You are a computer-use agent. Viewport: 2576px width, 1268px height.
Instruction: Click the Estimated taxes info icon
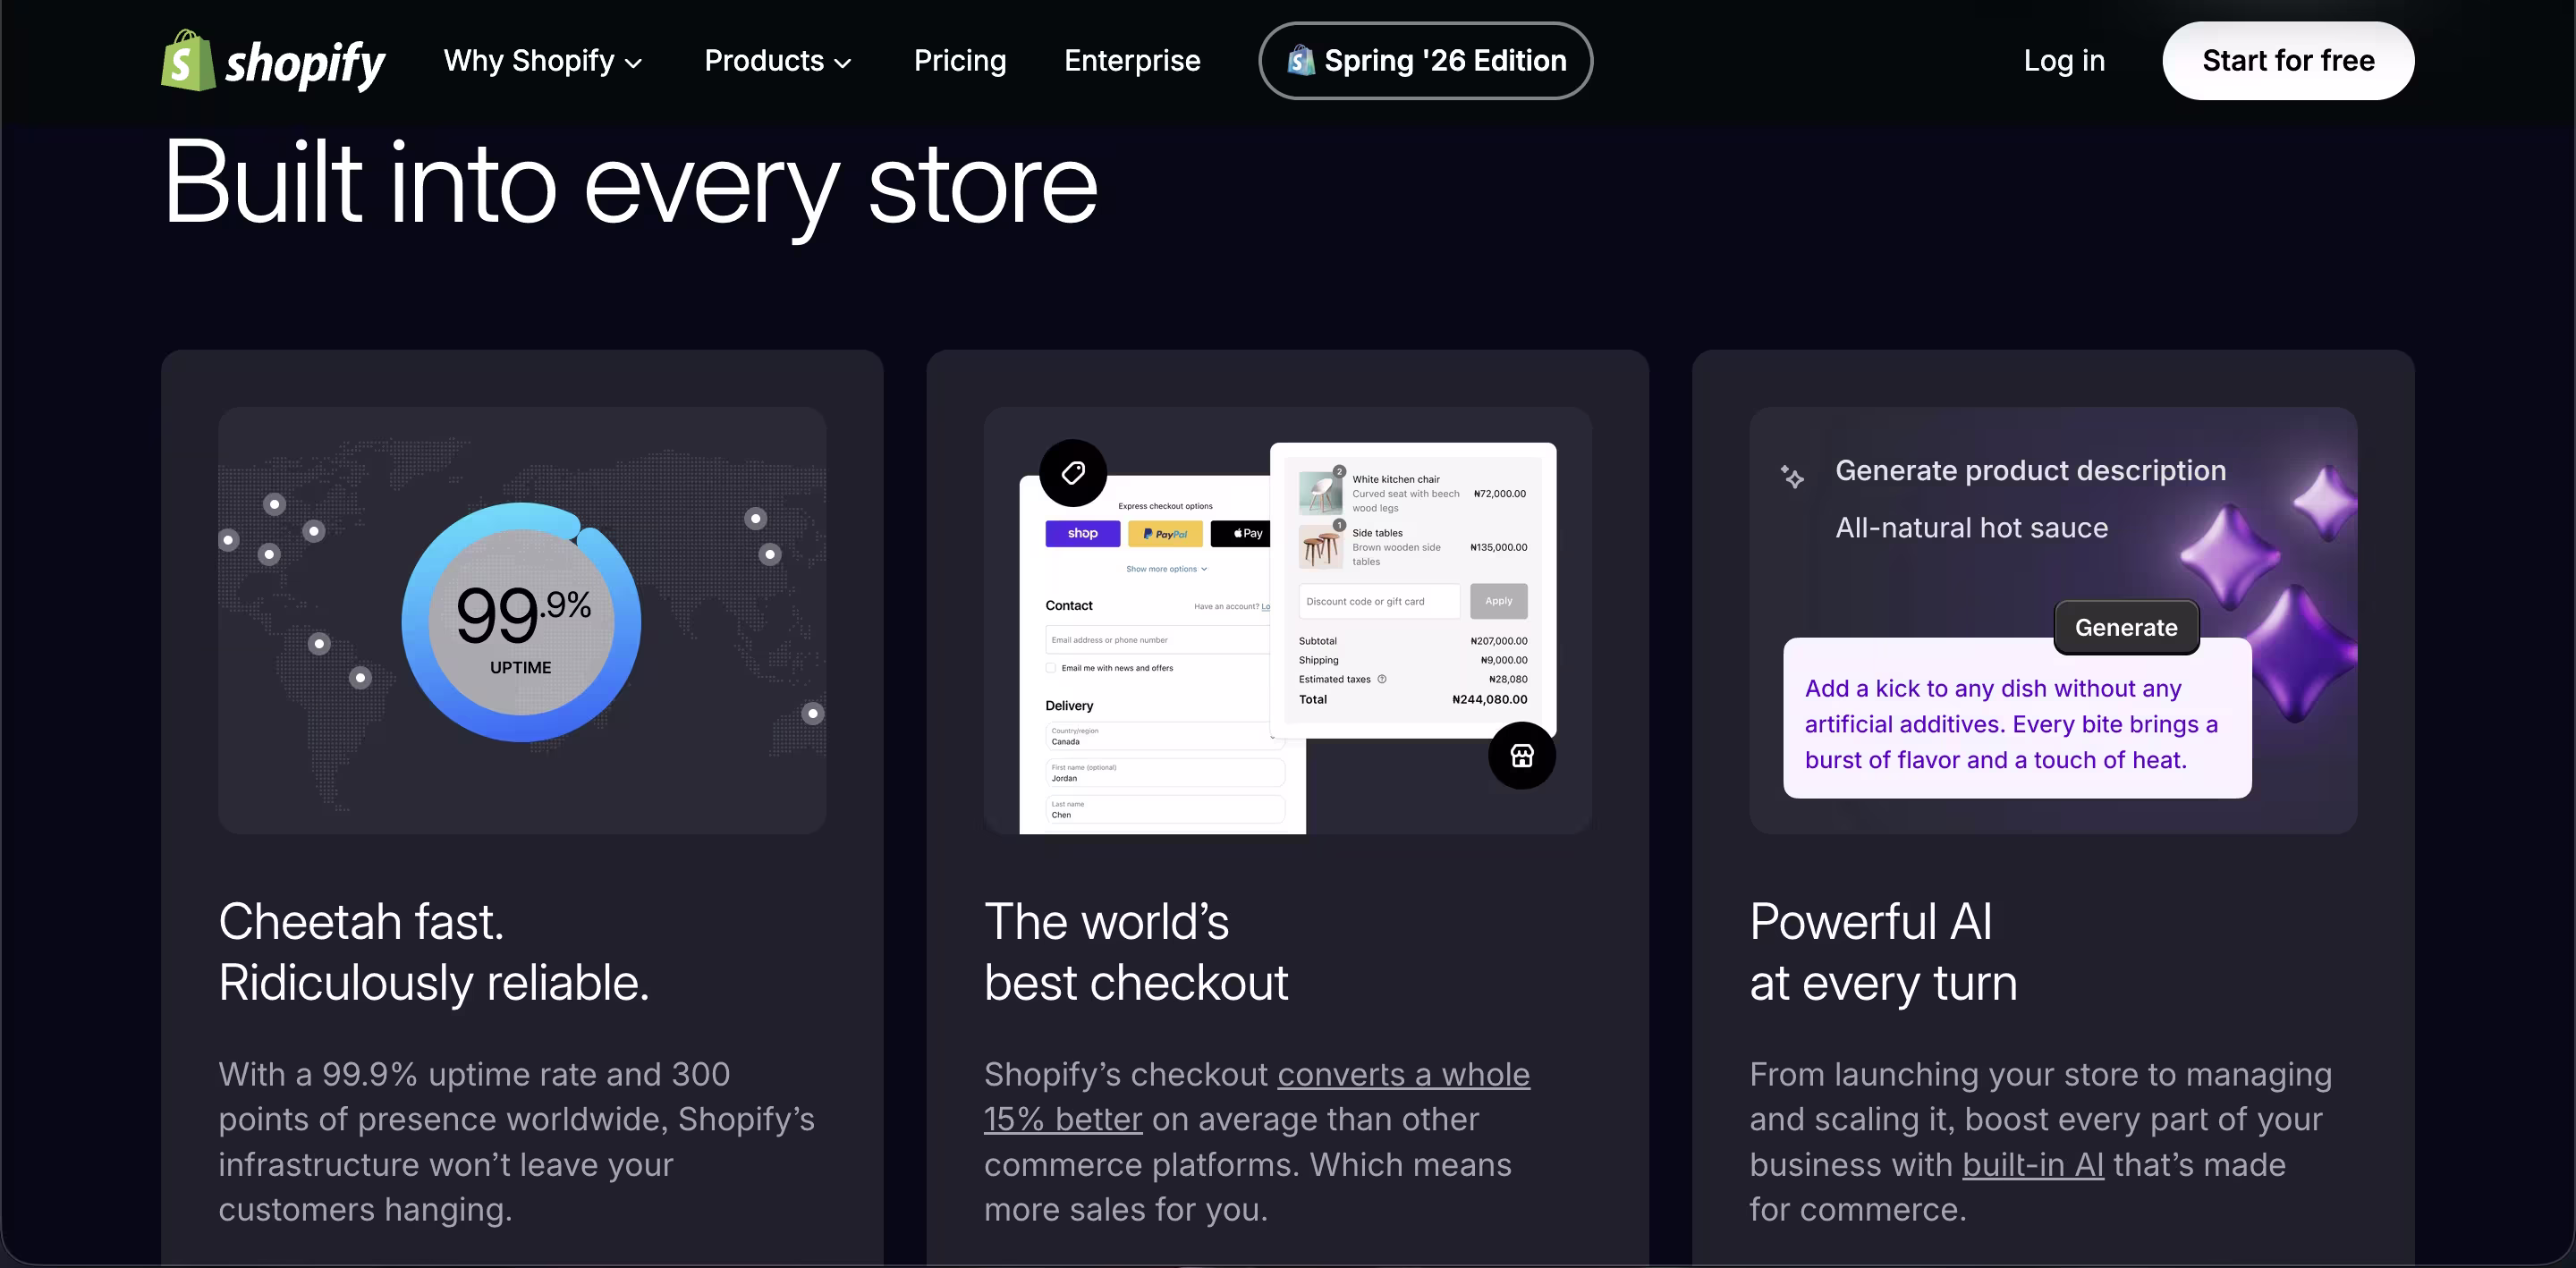1382,679
